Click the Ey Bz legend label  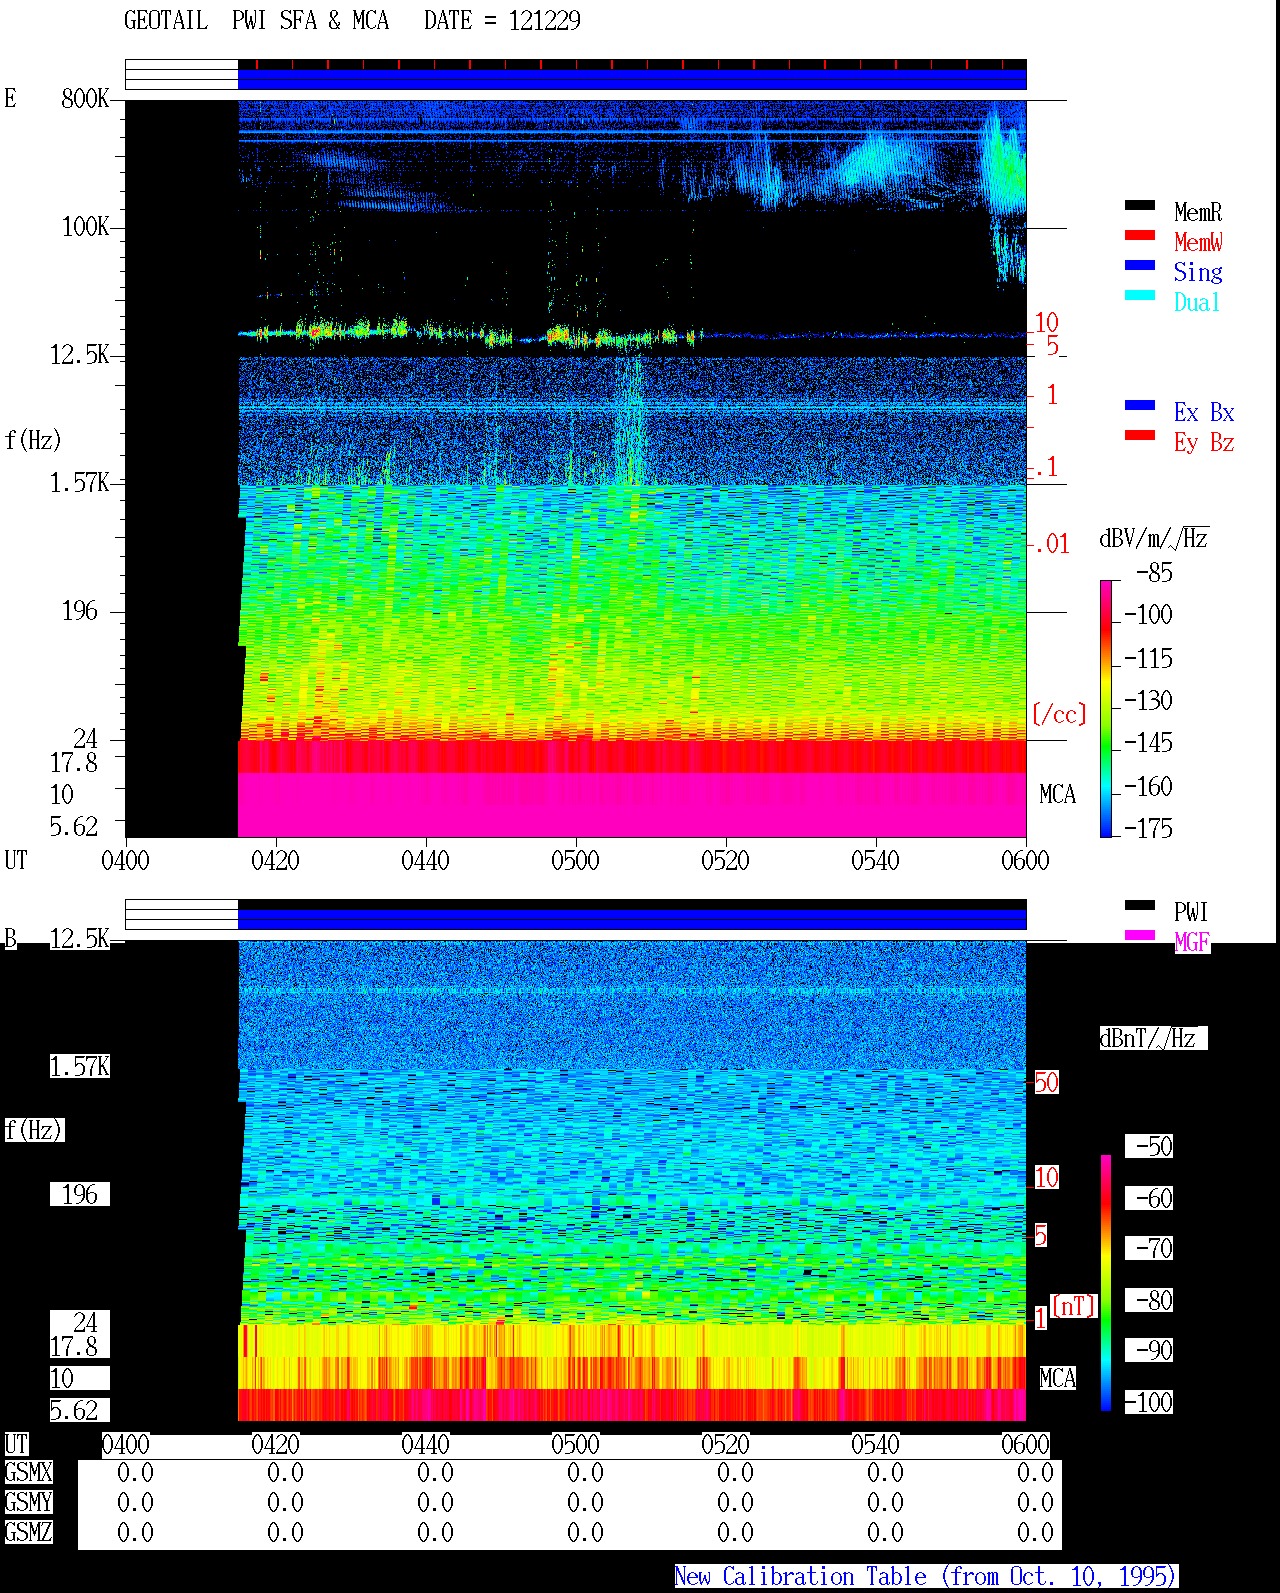(x=1204, y=442)
